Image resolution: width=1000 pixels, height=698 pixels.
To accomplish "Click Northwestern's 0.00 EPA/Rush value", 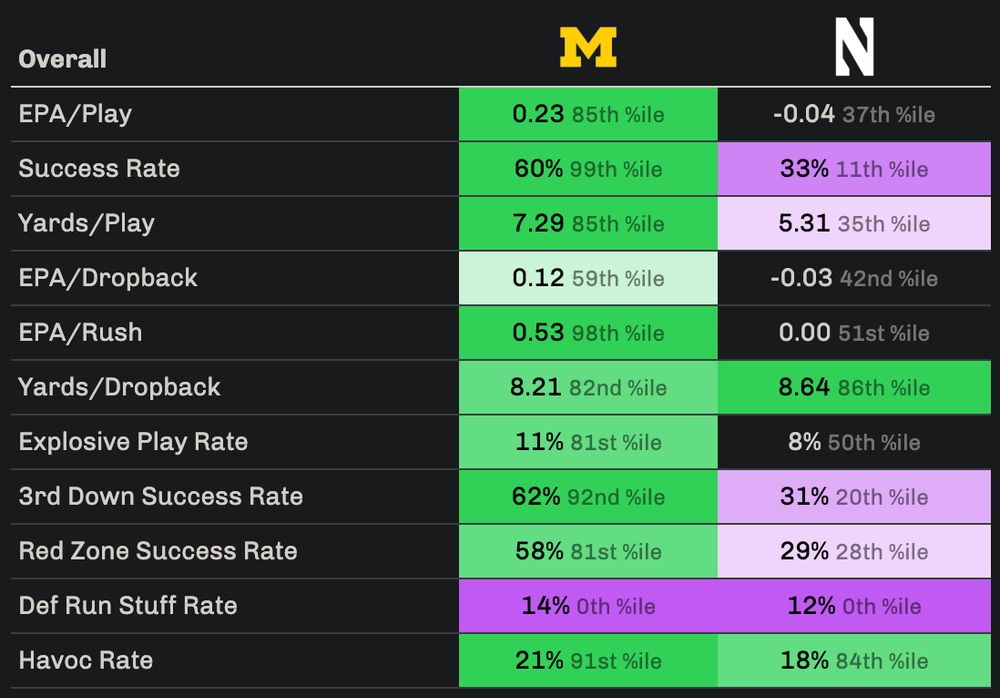I will coord(805,333).
